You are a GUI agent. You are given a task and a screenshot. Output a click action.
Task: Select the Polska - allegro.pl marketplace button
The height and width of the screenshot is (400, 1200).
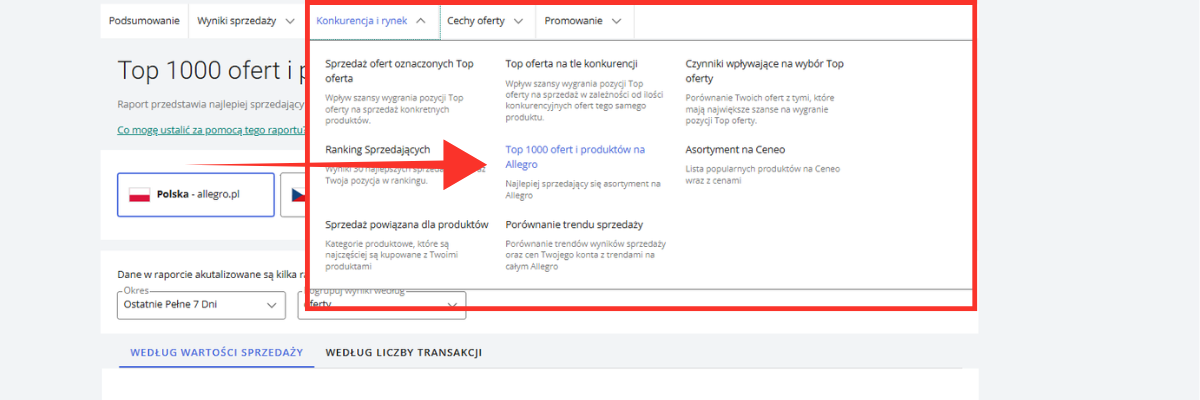(196, 194)
